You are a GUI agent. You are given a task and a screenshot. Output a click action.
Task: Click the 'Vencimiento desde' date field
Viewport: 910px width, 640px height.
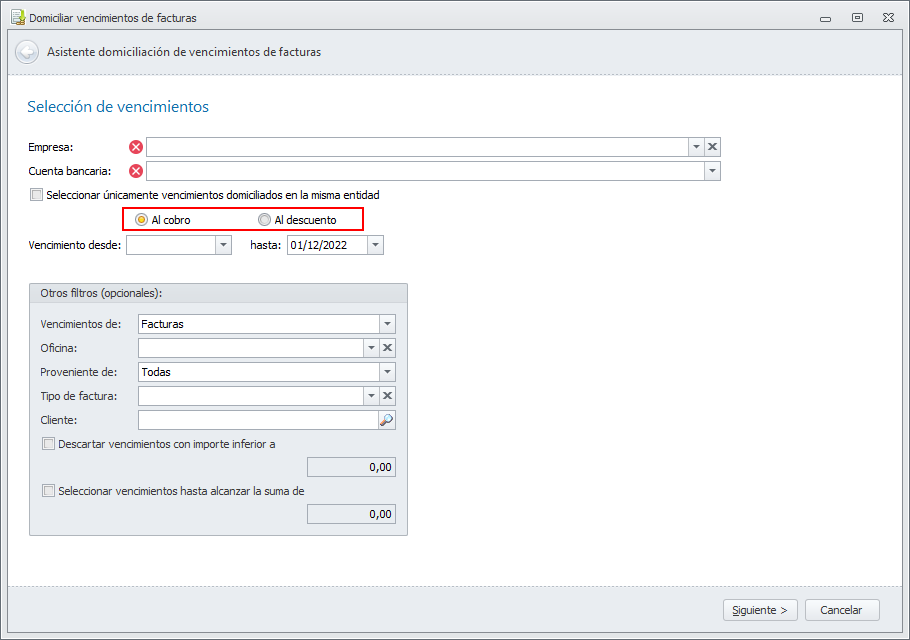tap(171, 245)
